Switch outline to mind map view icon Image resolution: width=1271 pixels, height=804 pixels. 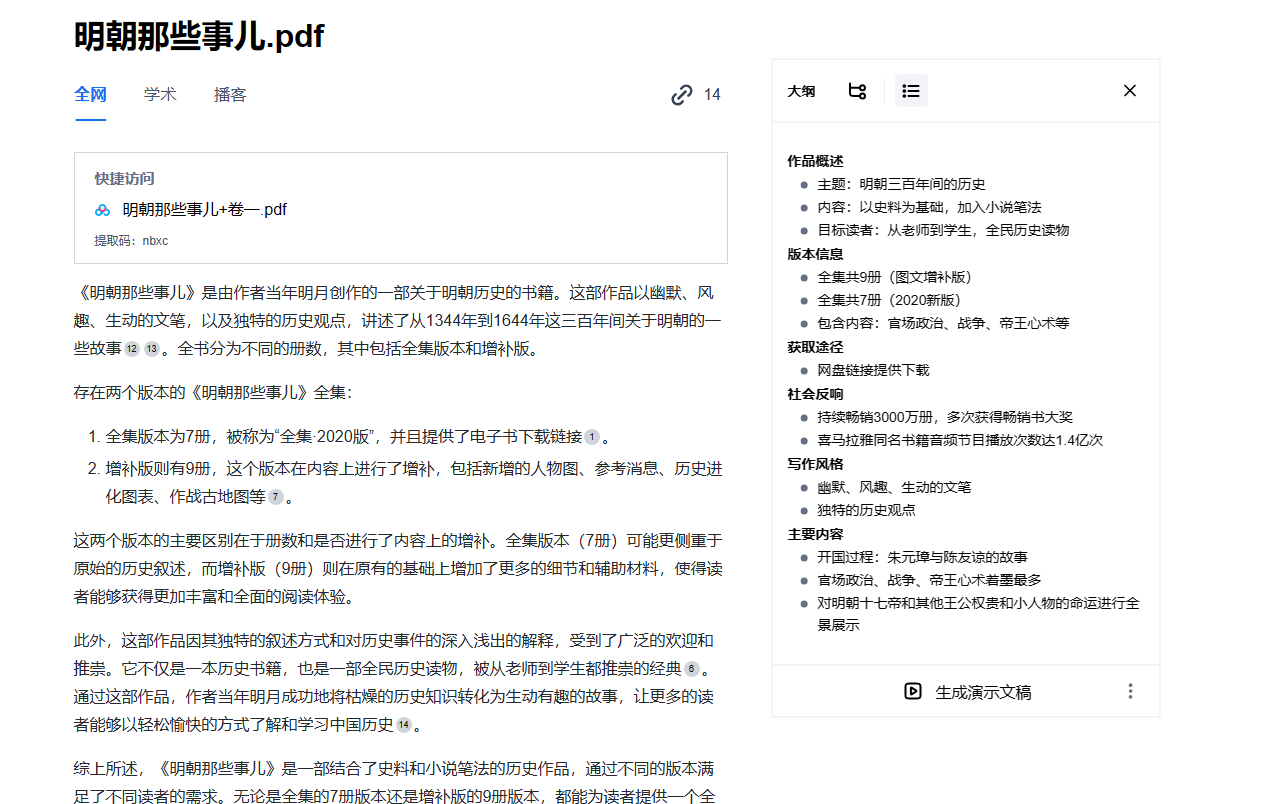[857, 91]
